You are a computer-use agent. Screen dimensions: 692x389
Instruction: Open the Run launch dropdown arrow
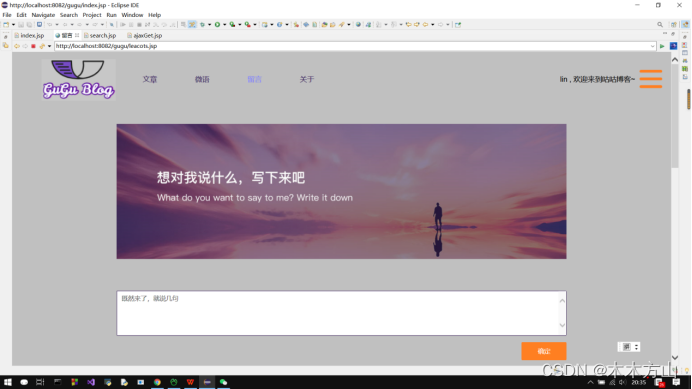point(224,25)
